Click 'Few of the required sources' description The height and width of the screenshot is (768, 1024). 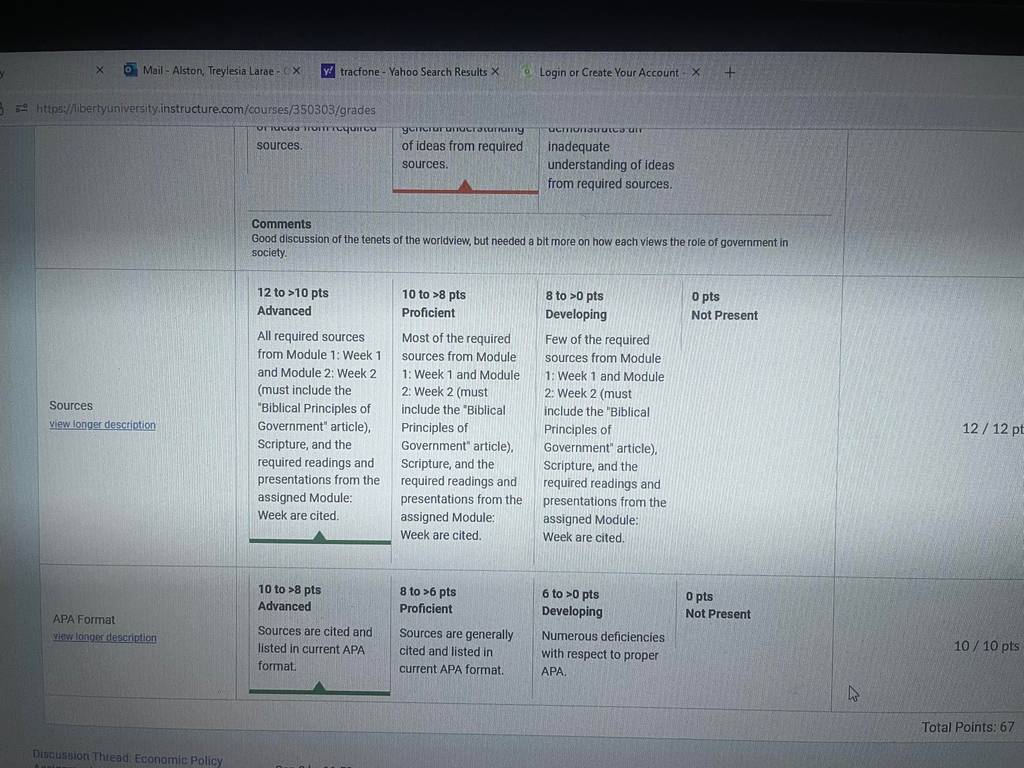click(x=604, y=438)
